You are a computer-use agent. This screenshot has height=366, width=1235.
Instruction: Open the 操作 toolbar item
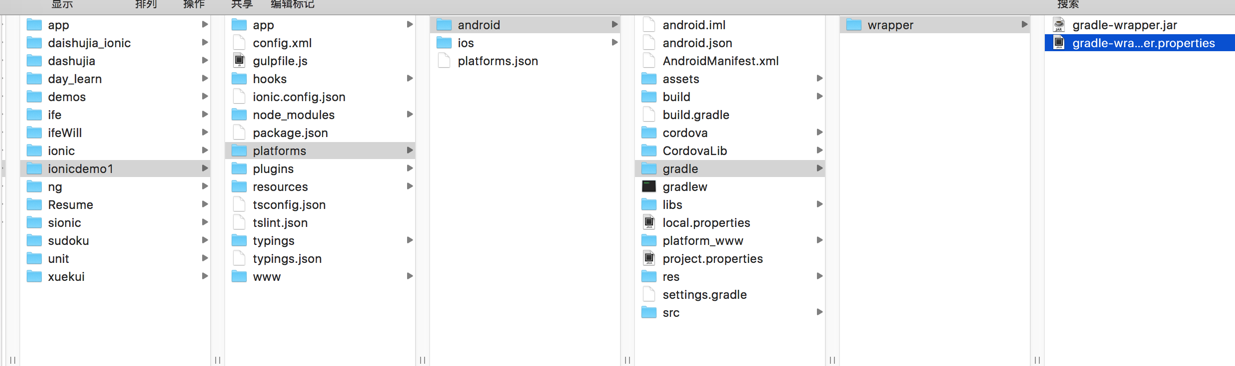[x=194, y=4]
